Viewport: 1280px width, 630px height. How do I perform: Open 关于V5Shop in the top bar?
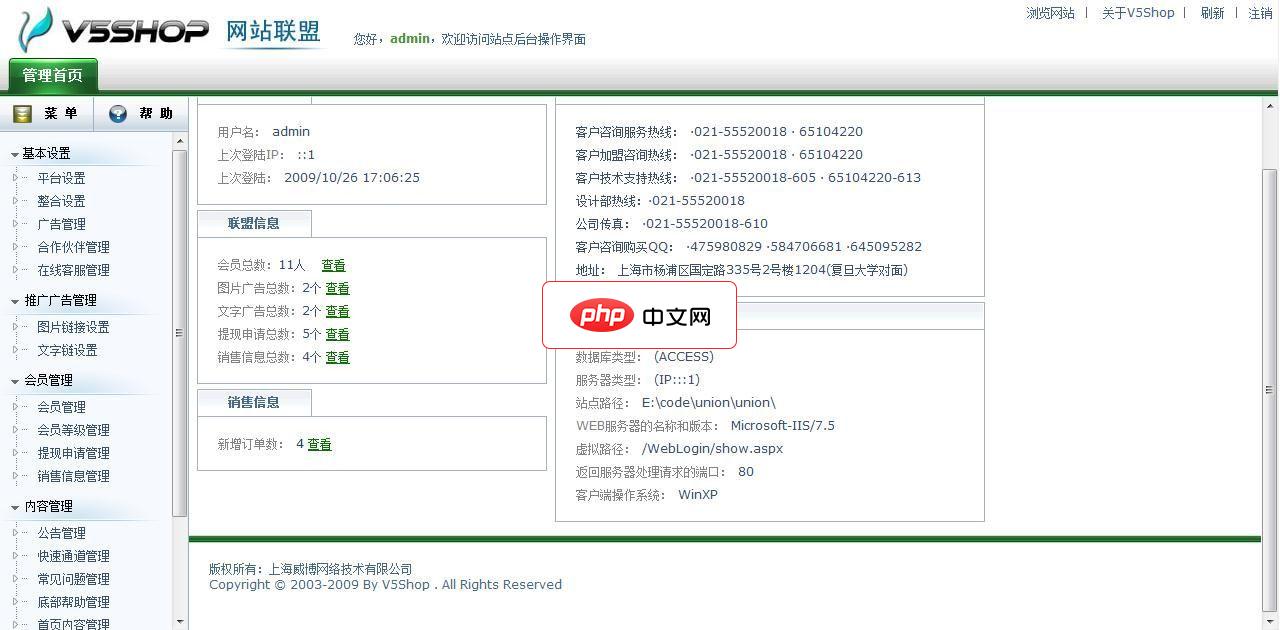1138,13
